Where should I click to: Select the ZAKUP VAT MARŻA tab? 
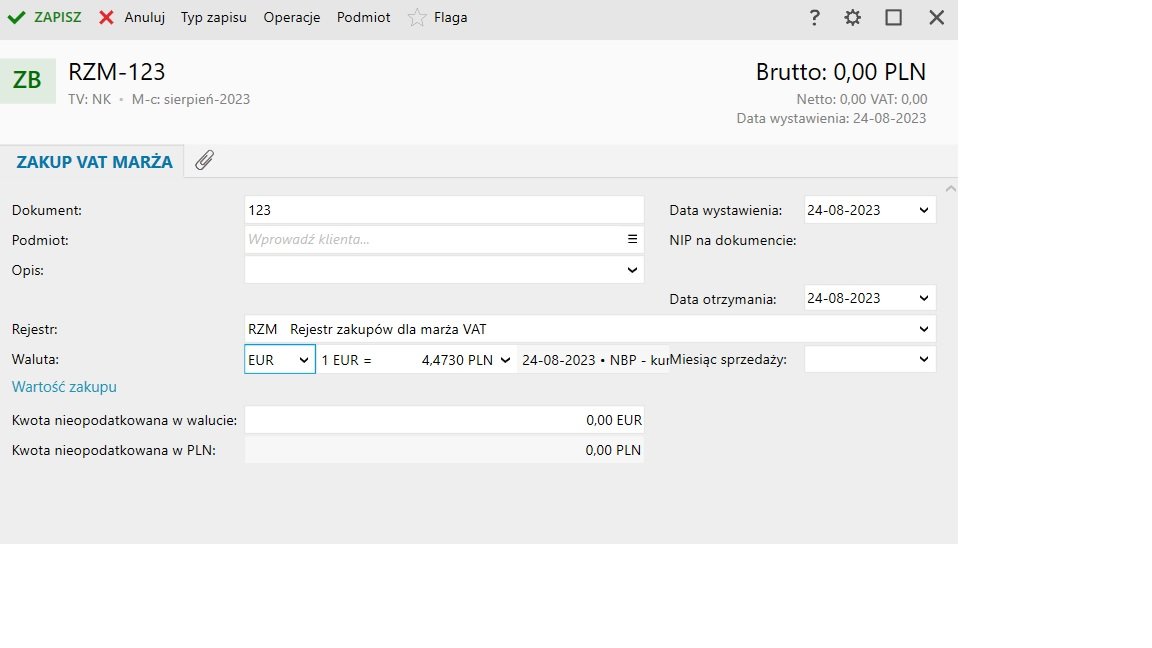coord(94,162)
